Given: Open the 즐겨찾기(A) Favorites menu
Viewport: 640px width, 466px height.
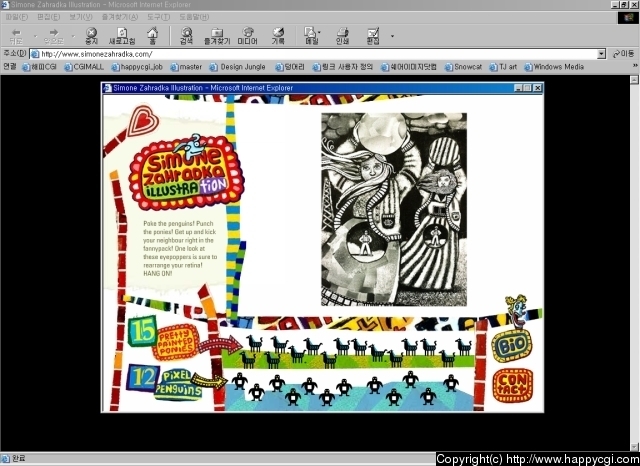Looking at the screenshot, I should (120, 17).
